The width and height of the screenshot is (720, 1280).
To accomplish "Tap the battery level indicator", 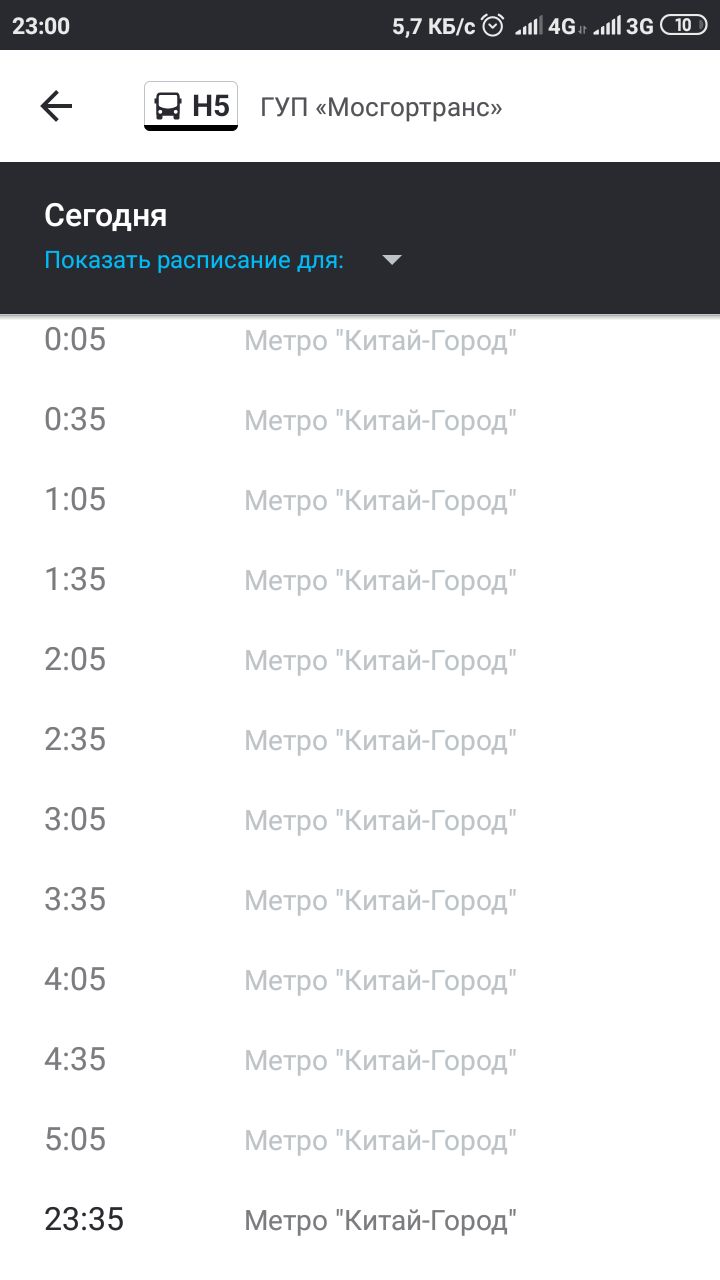I will click(684, 26).
